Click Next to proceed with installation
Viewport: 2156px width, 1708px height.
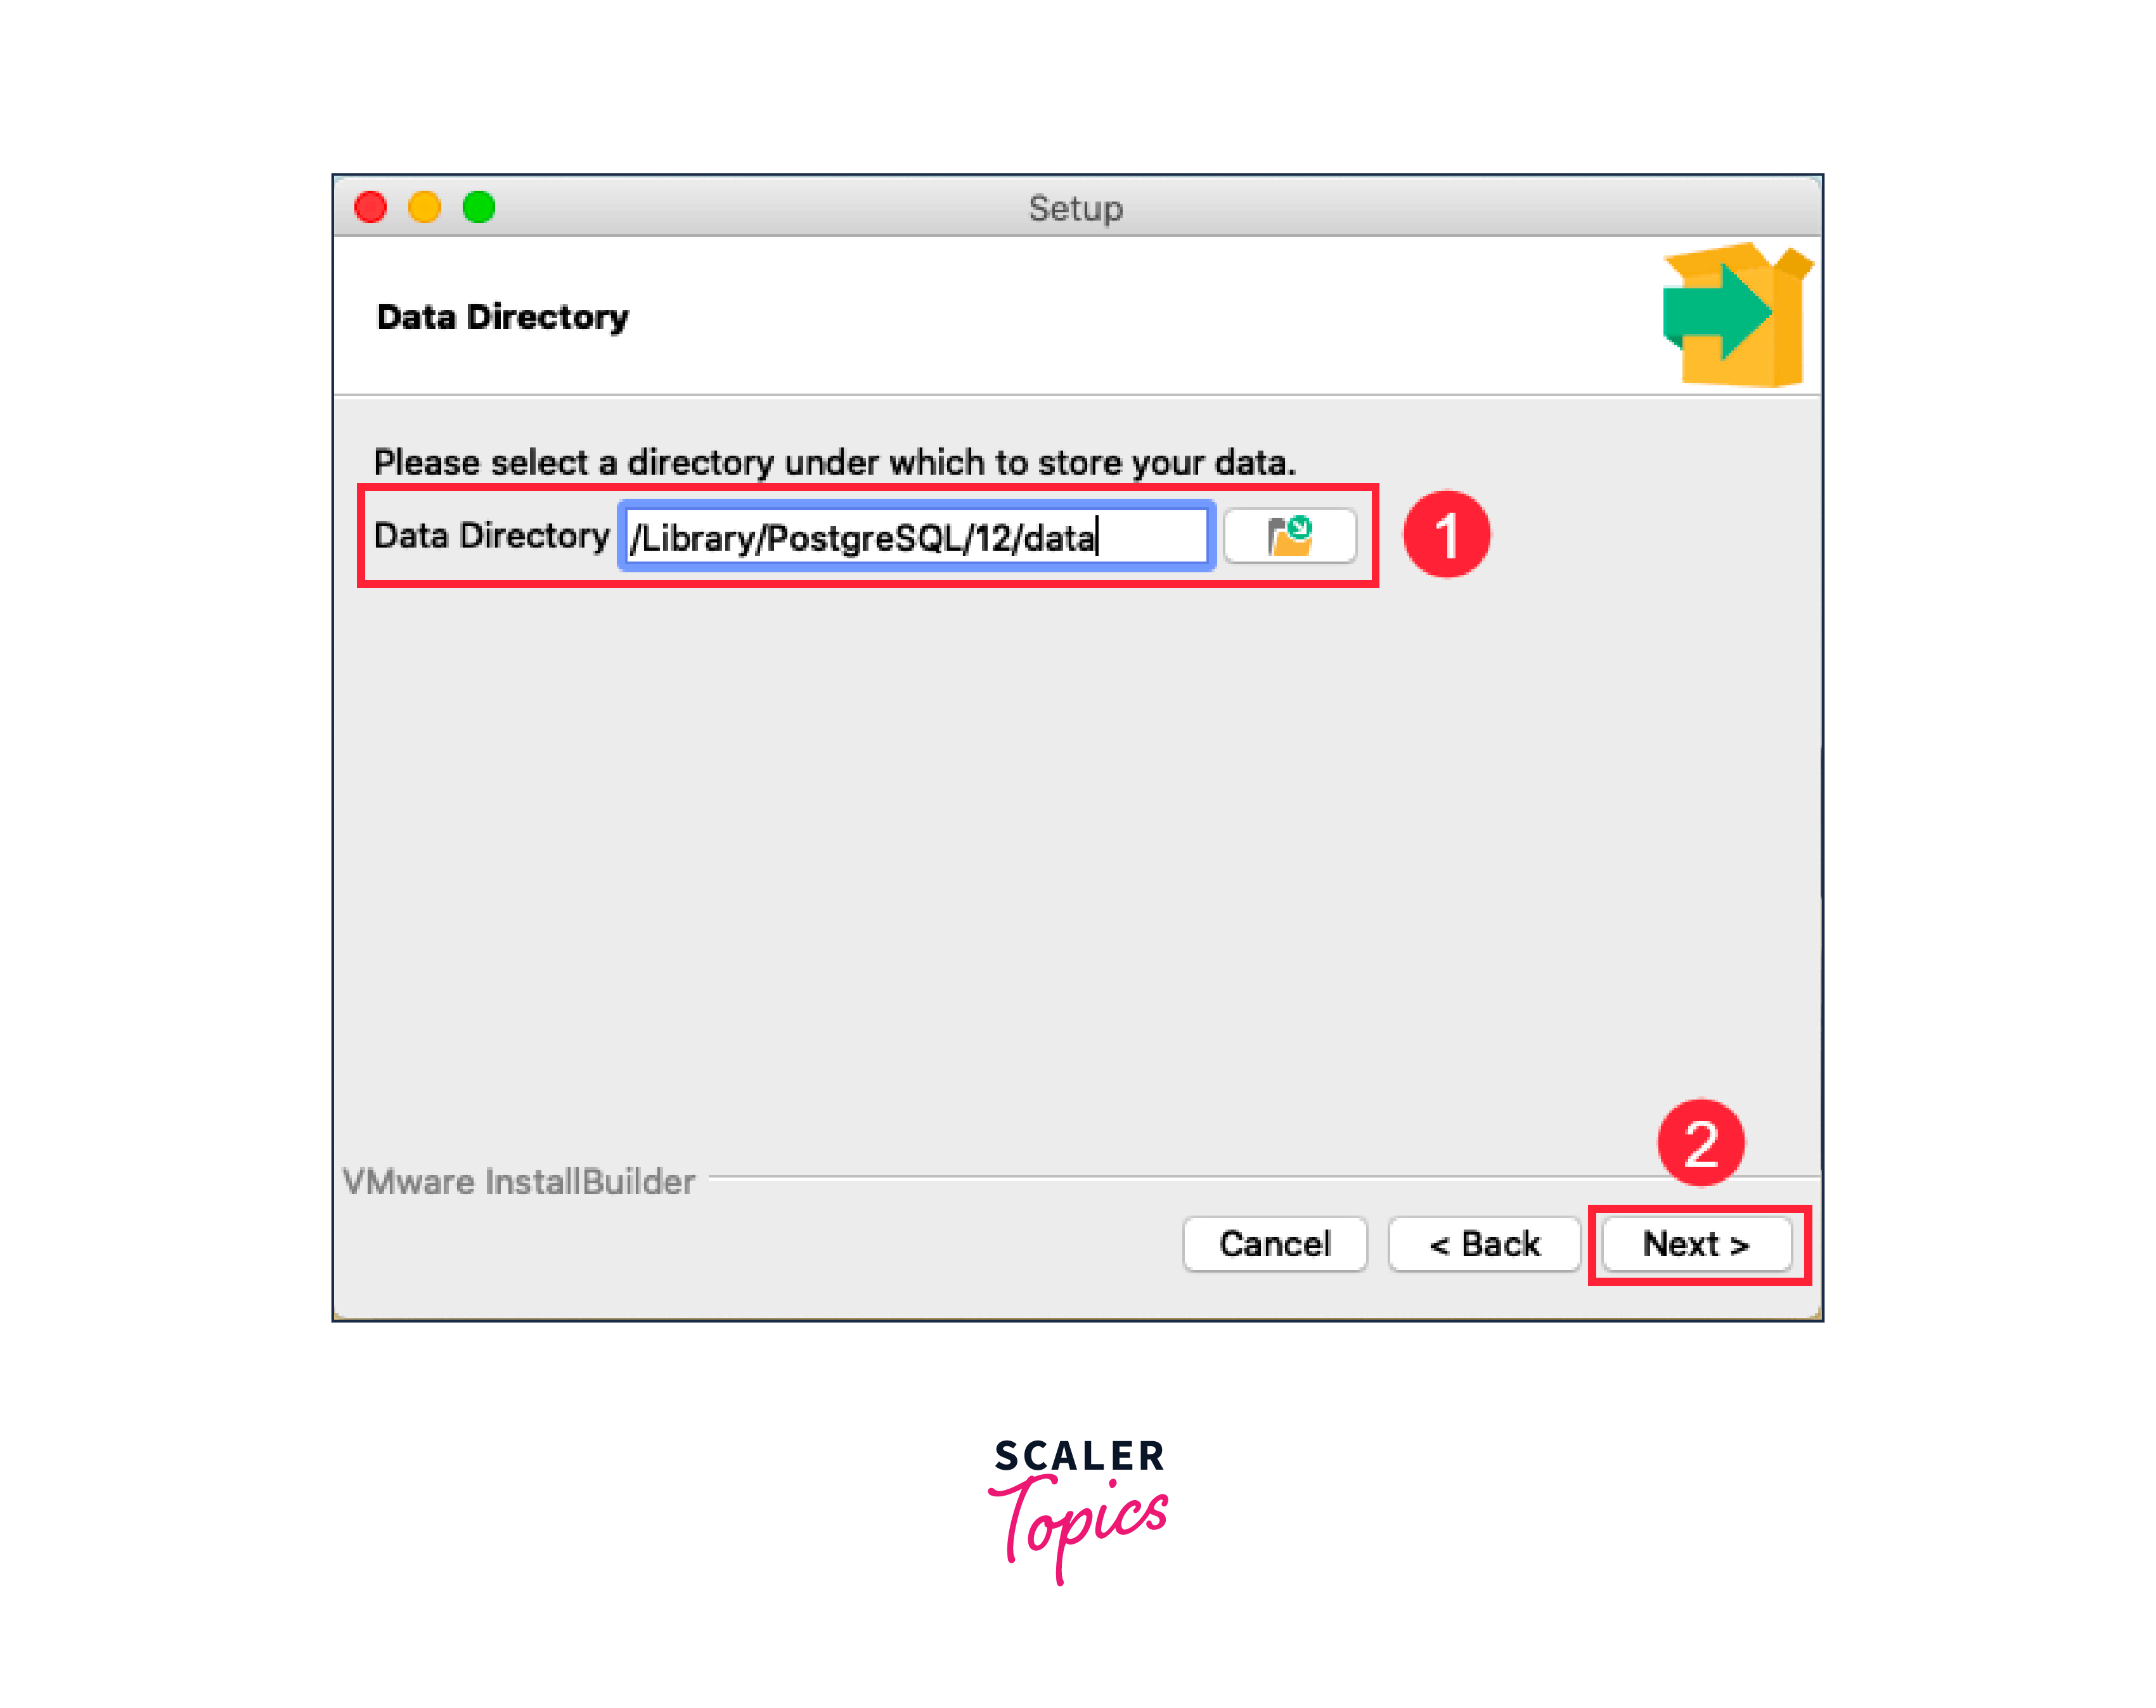[x=1694, y=1244]
